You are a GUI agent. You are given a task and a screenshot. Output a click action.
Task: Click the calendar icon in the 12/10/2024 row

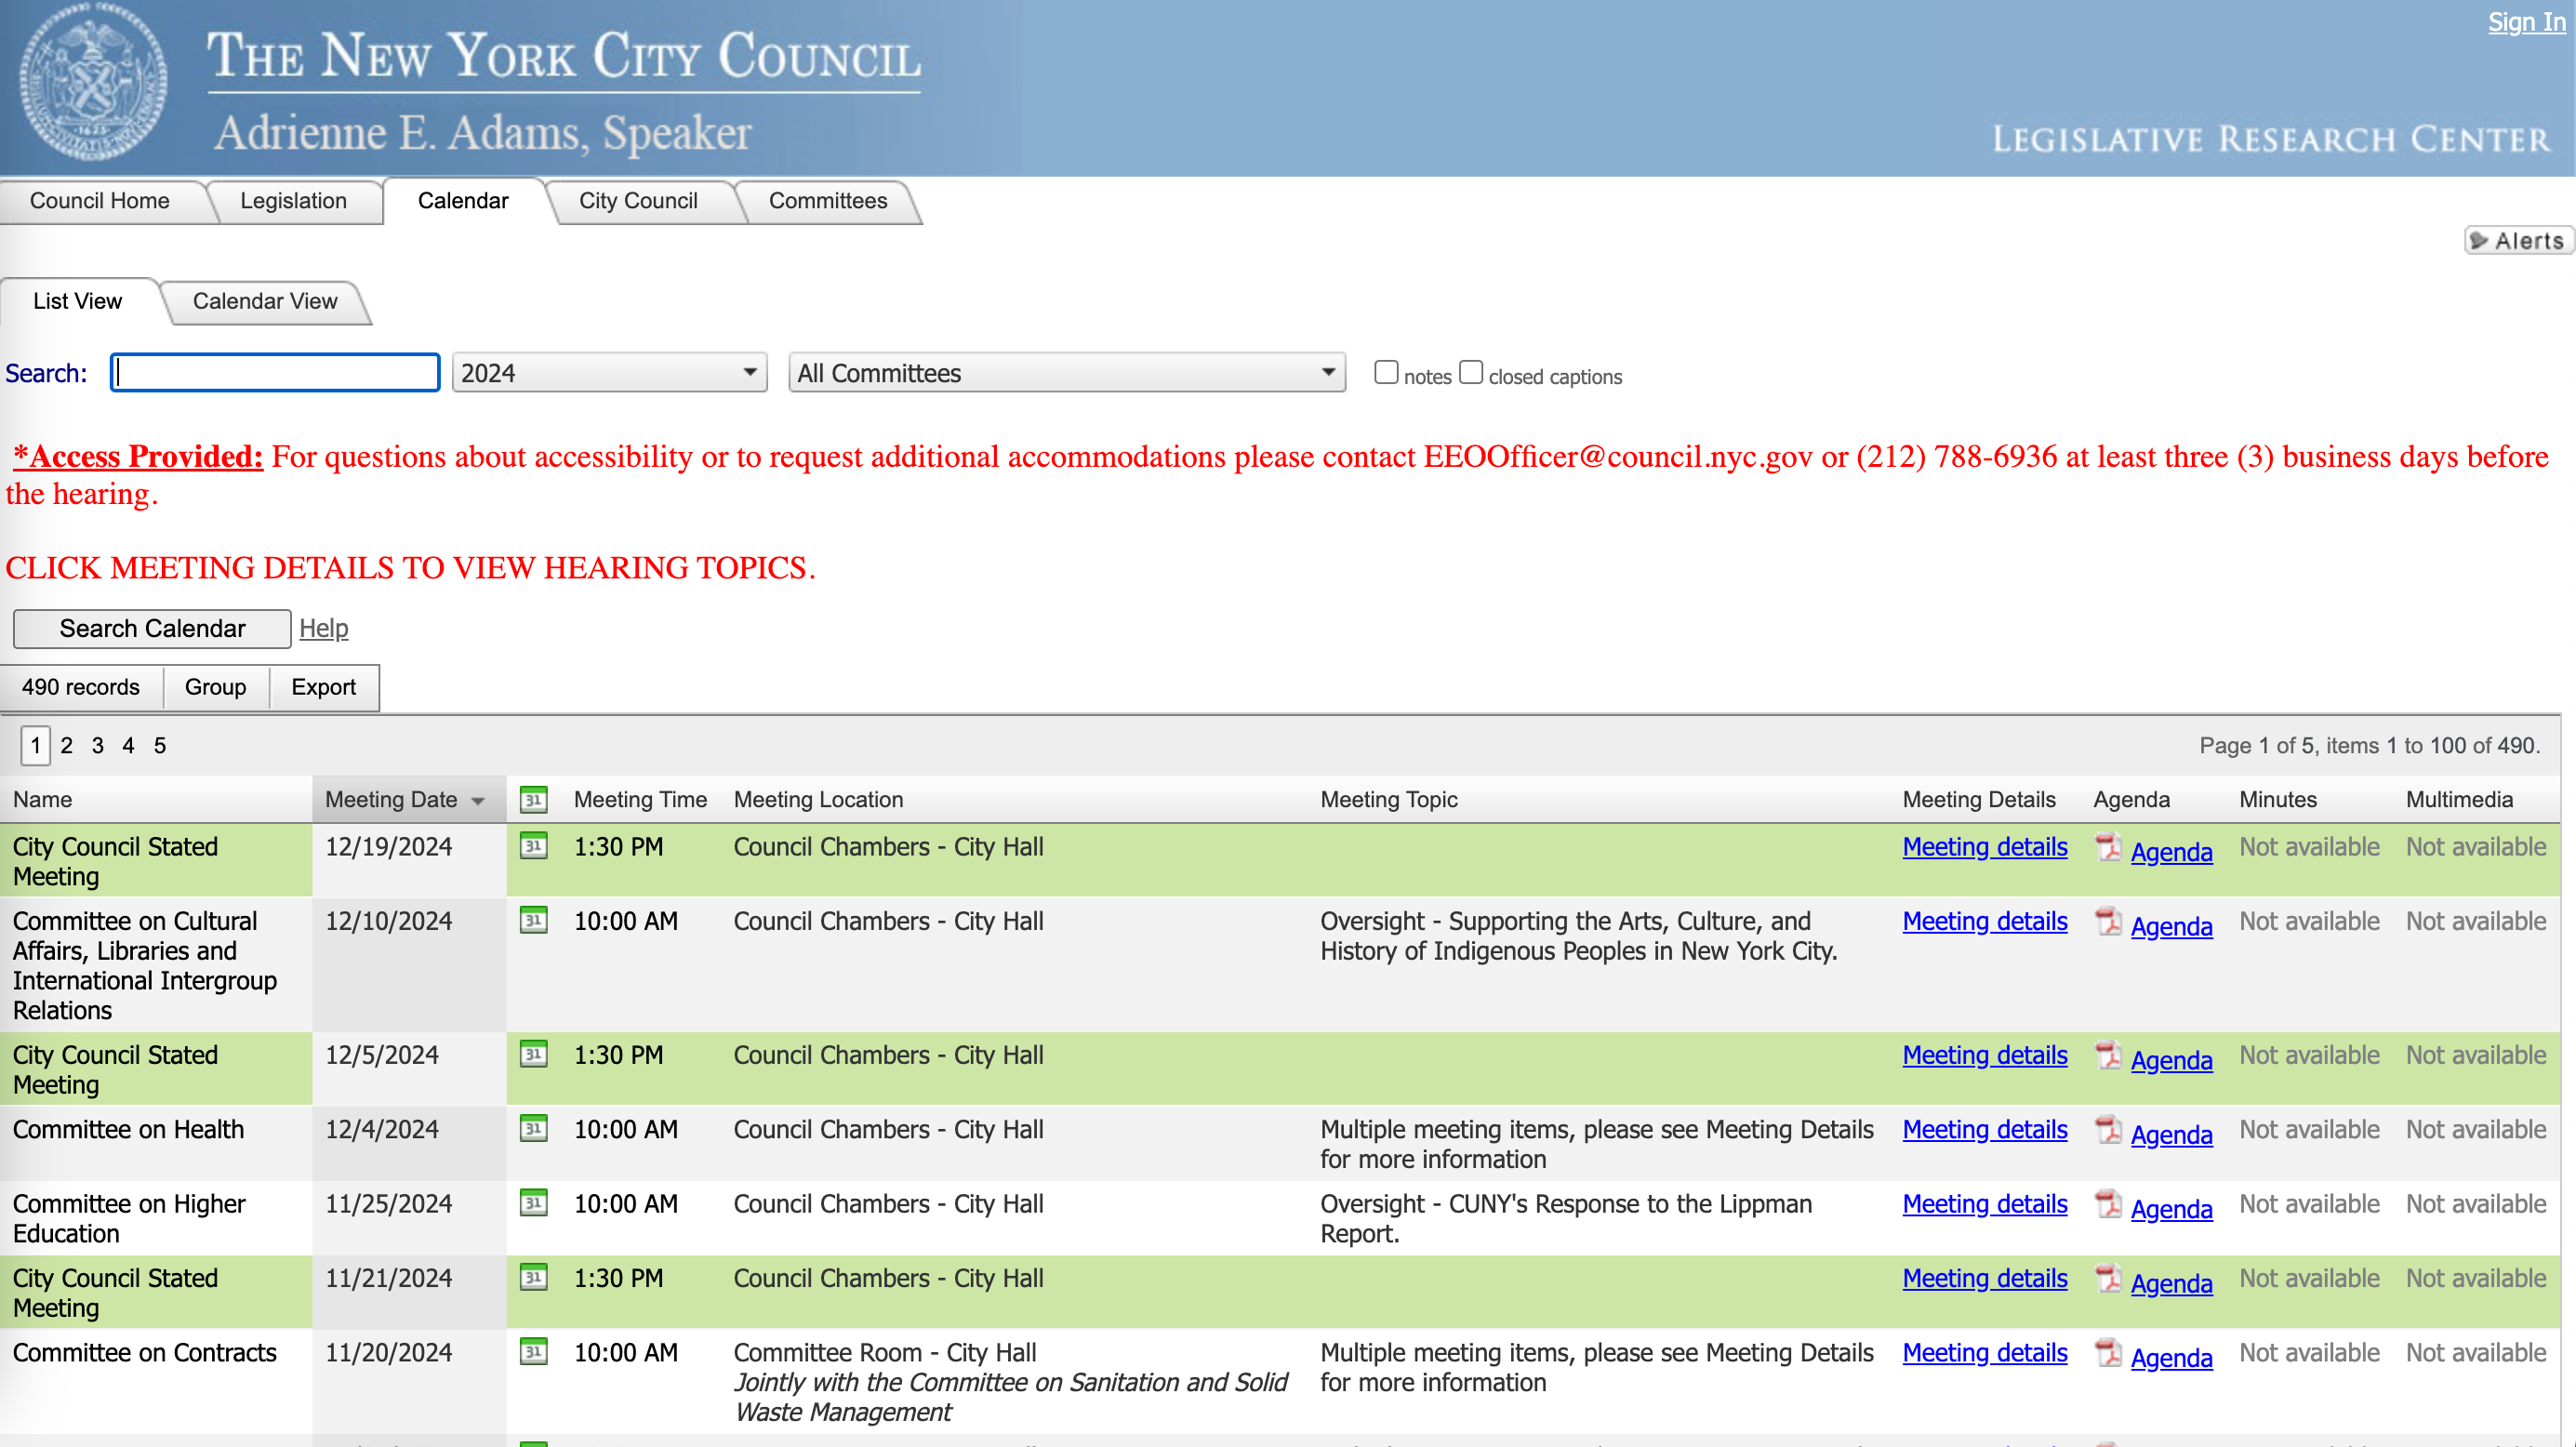[534, 920]
